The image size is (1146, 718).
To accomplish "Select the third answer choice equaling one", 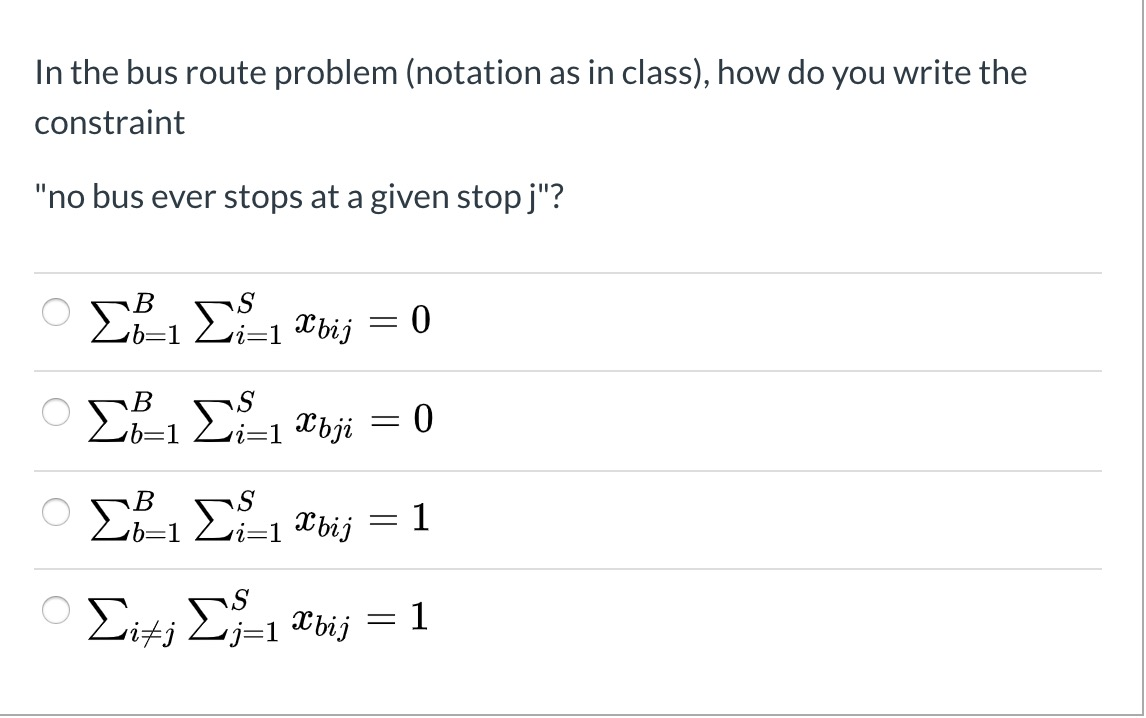I will [57, 511].
